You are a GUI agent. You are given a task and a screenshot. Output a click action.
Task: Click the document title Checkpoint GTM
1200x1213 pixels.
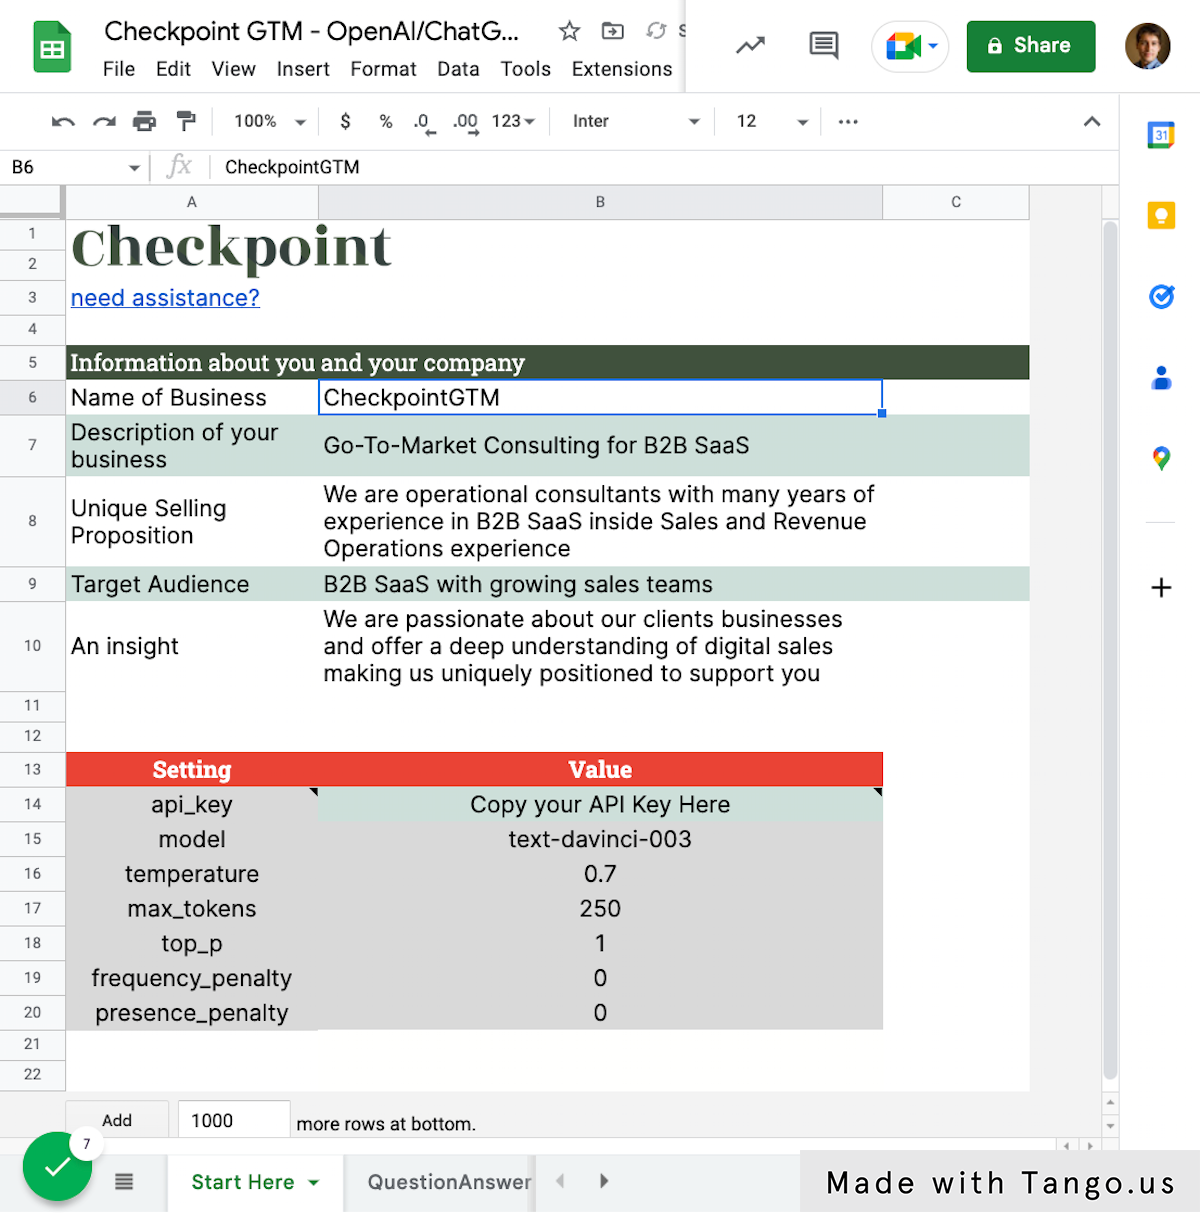coord(311,31)
